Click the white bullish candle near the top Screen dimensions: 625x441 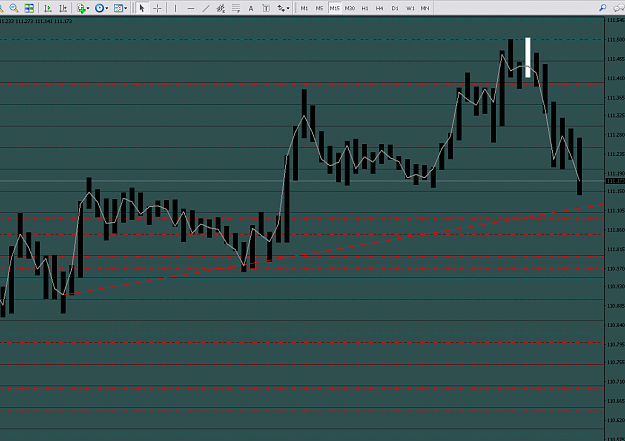click(x=528, y=57)
